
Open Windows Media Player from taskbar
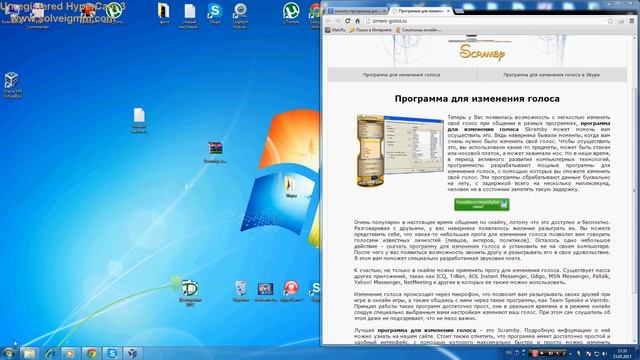[70, 353]
